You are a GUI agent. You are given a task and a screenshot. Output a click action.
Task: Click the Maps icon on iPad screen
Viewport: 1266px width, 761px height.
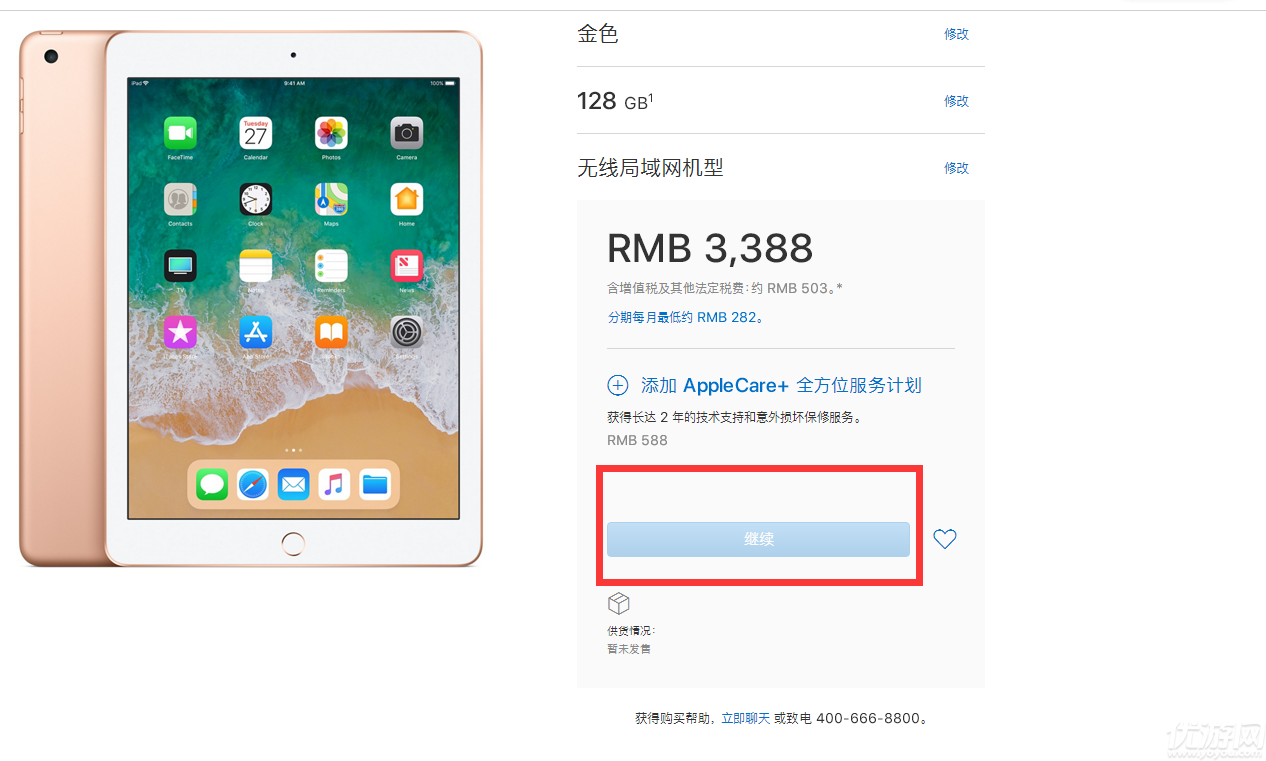(x=331, y=199)
